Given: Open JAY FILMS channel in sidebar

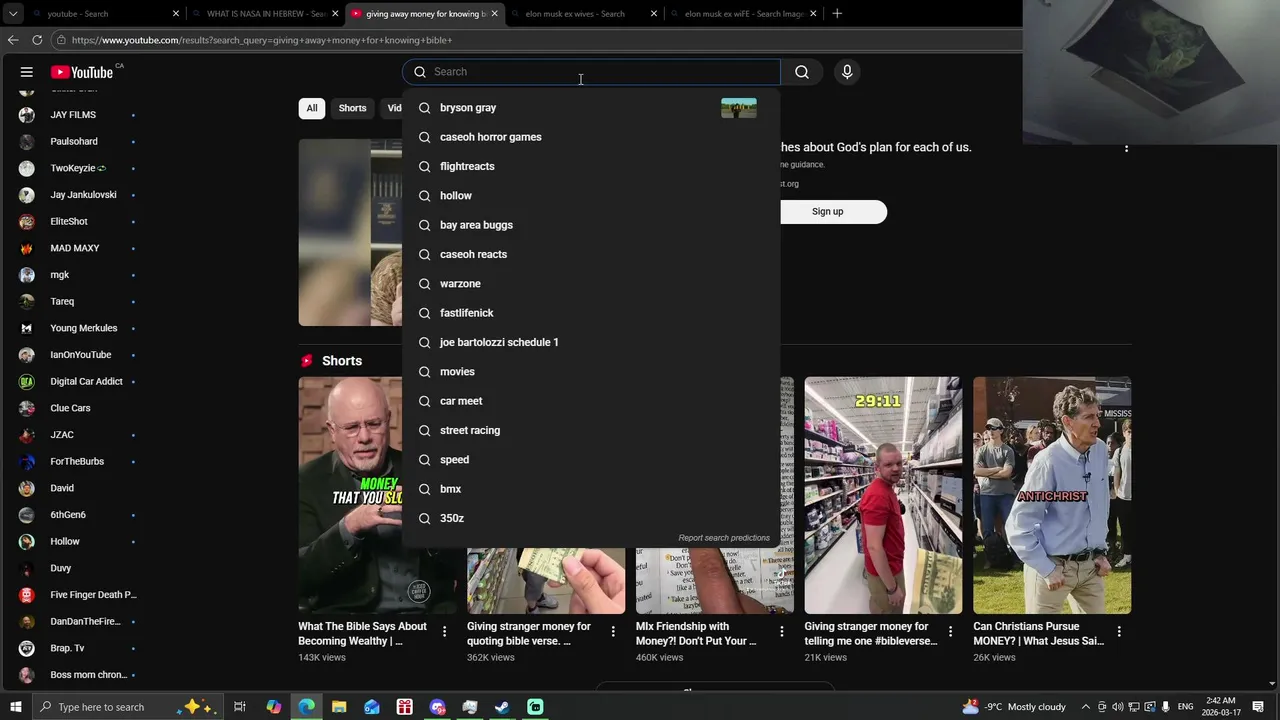Looking at the screenshot, I should (x=73, y=115).
